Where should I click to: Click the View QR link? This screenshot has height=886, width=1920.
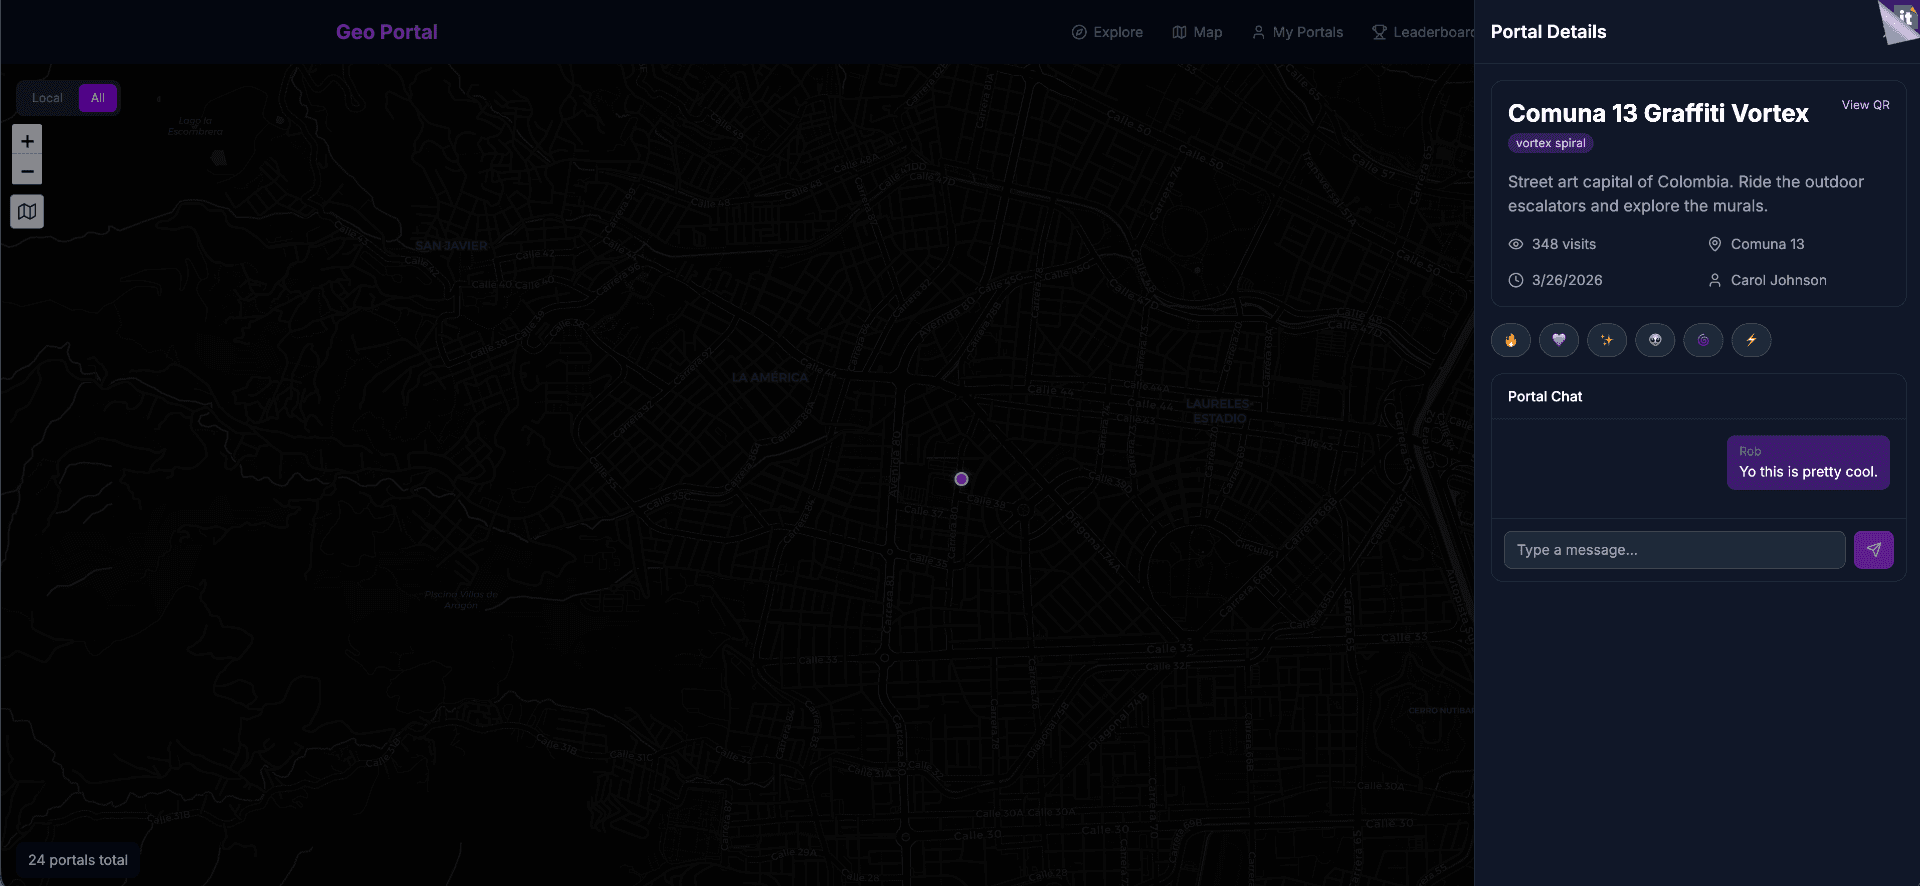(1865, 105)
